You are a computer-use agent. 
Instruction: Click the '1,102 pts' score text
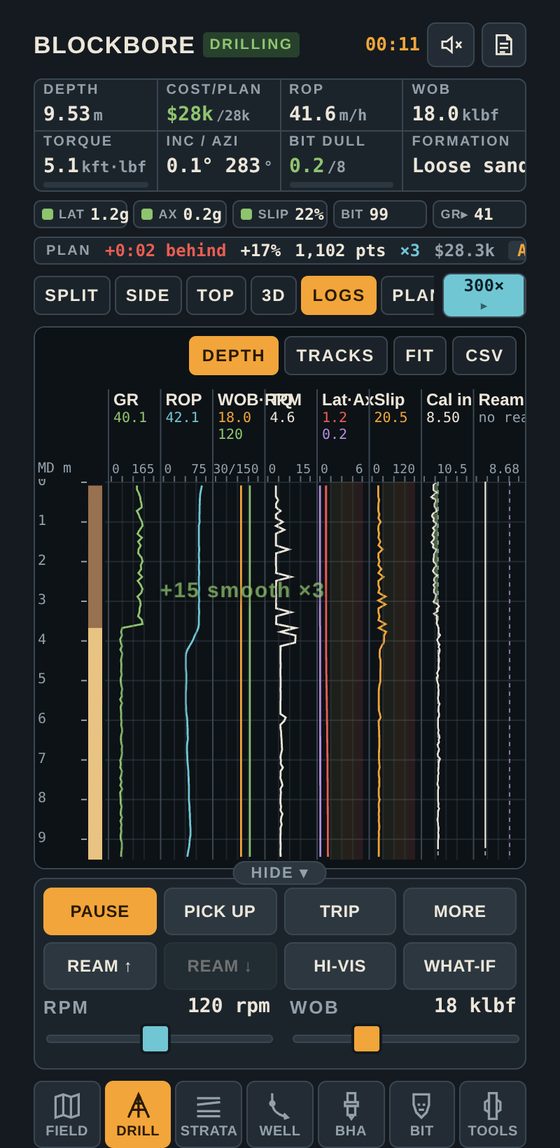tap(340, 250)
